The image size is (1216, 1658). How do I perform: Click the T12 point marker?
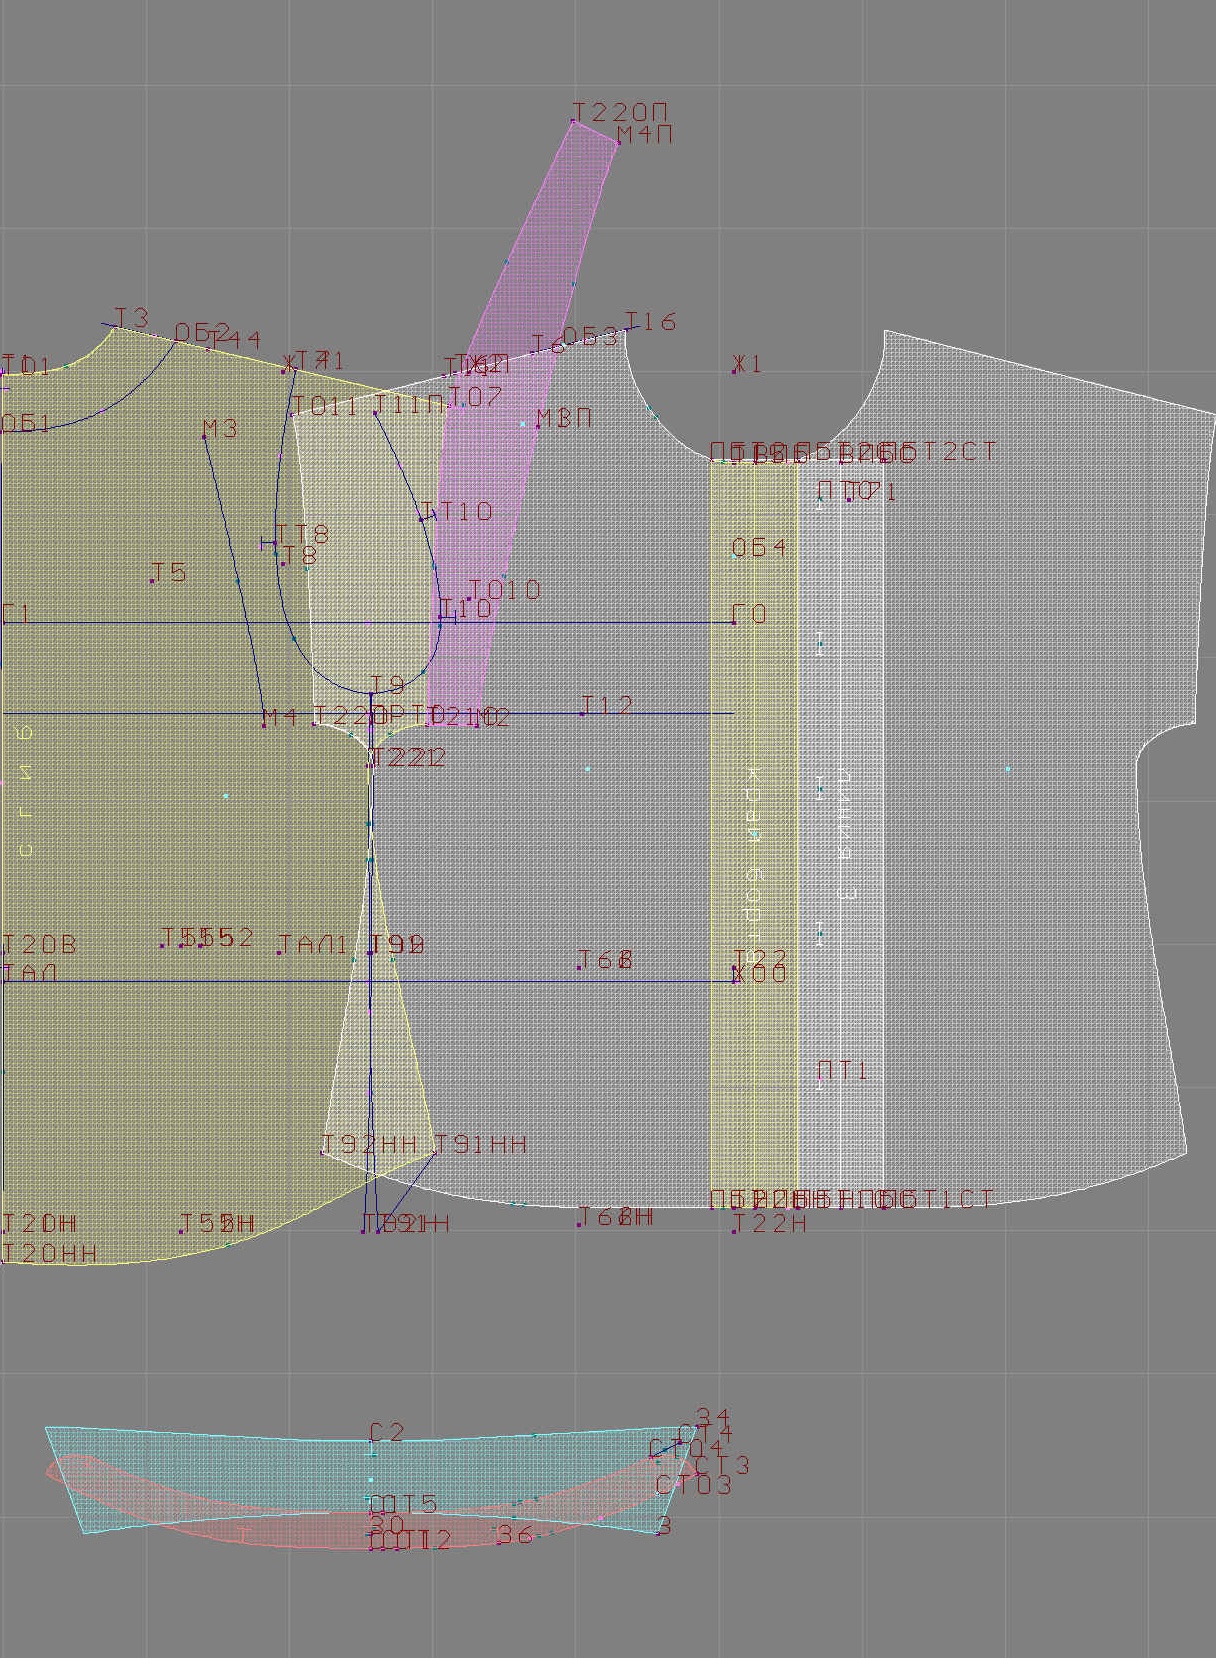[x=583, y=713]
